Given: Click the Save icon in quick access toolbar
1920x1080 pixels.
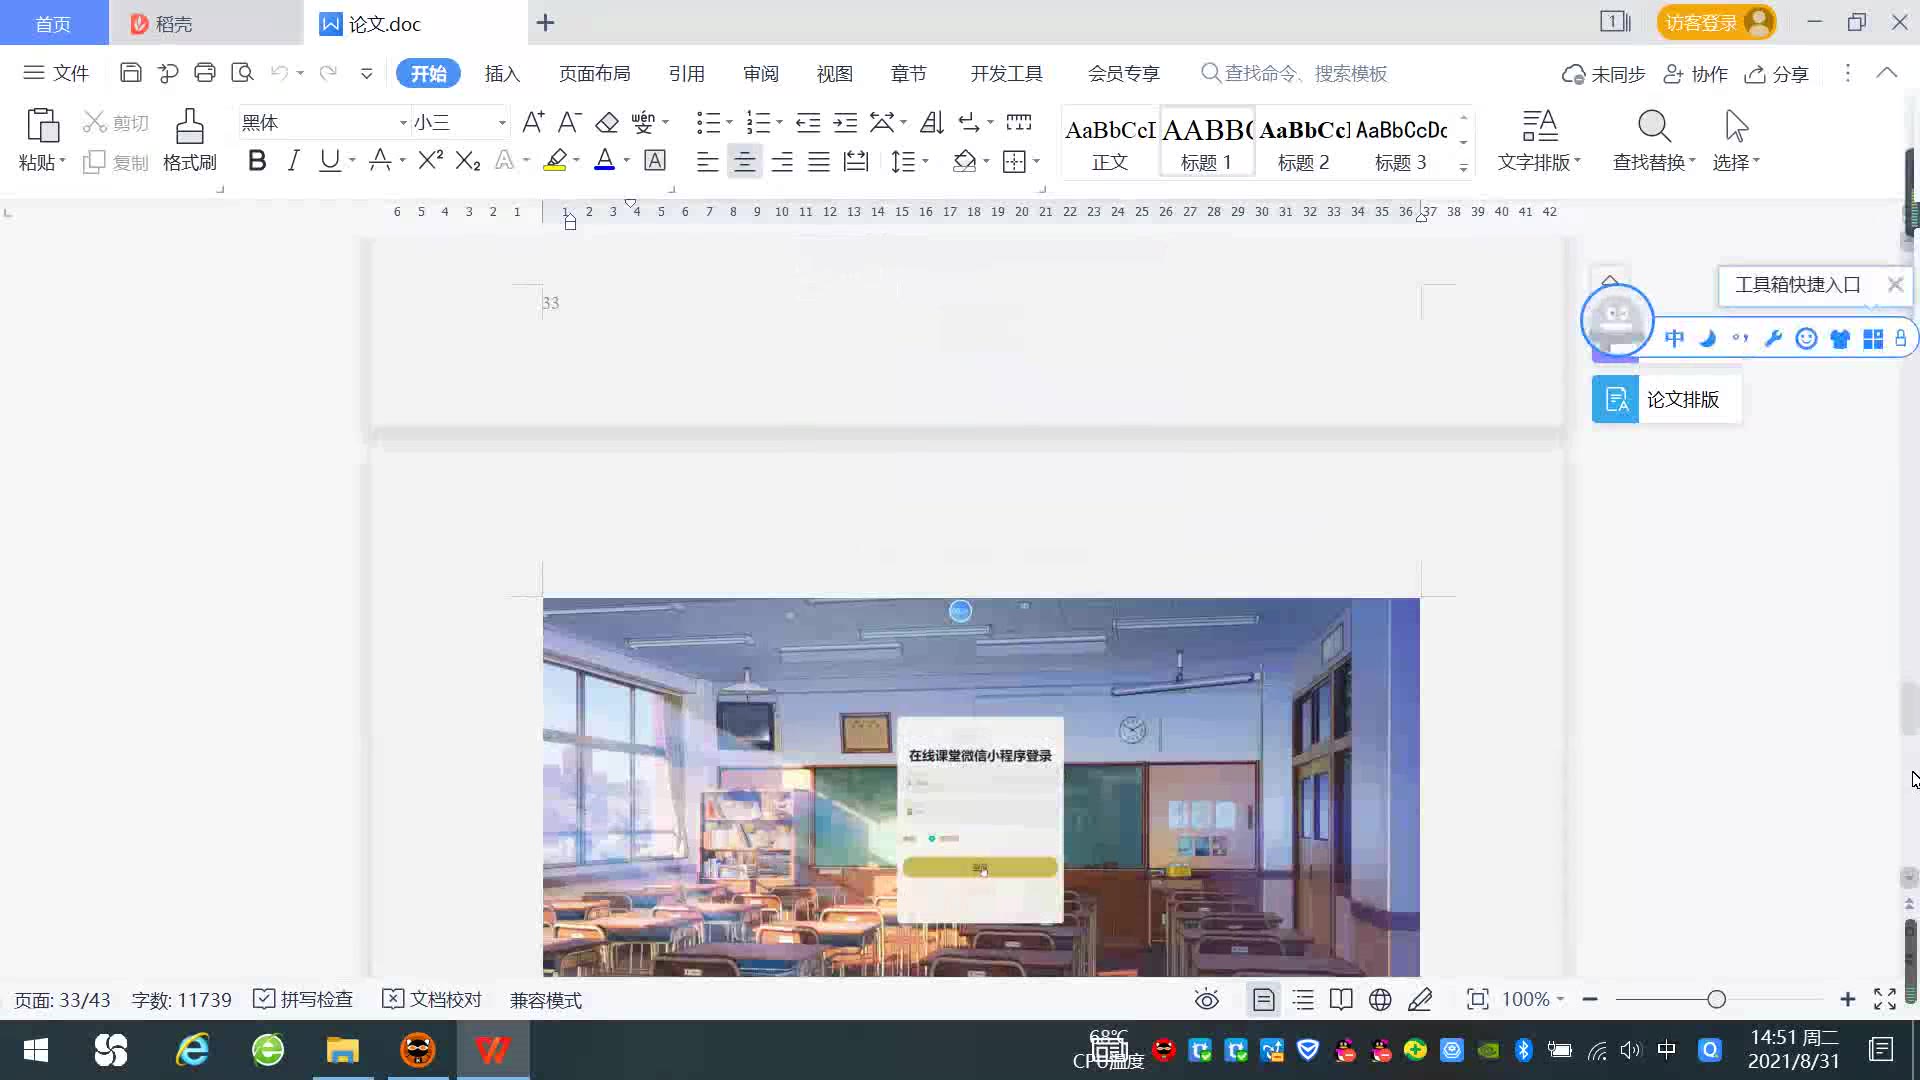Looking at the screenshot, I should [130, 73].
